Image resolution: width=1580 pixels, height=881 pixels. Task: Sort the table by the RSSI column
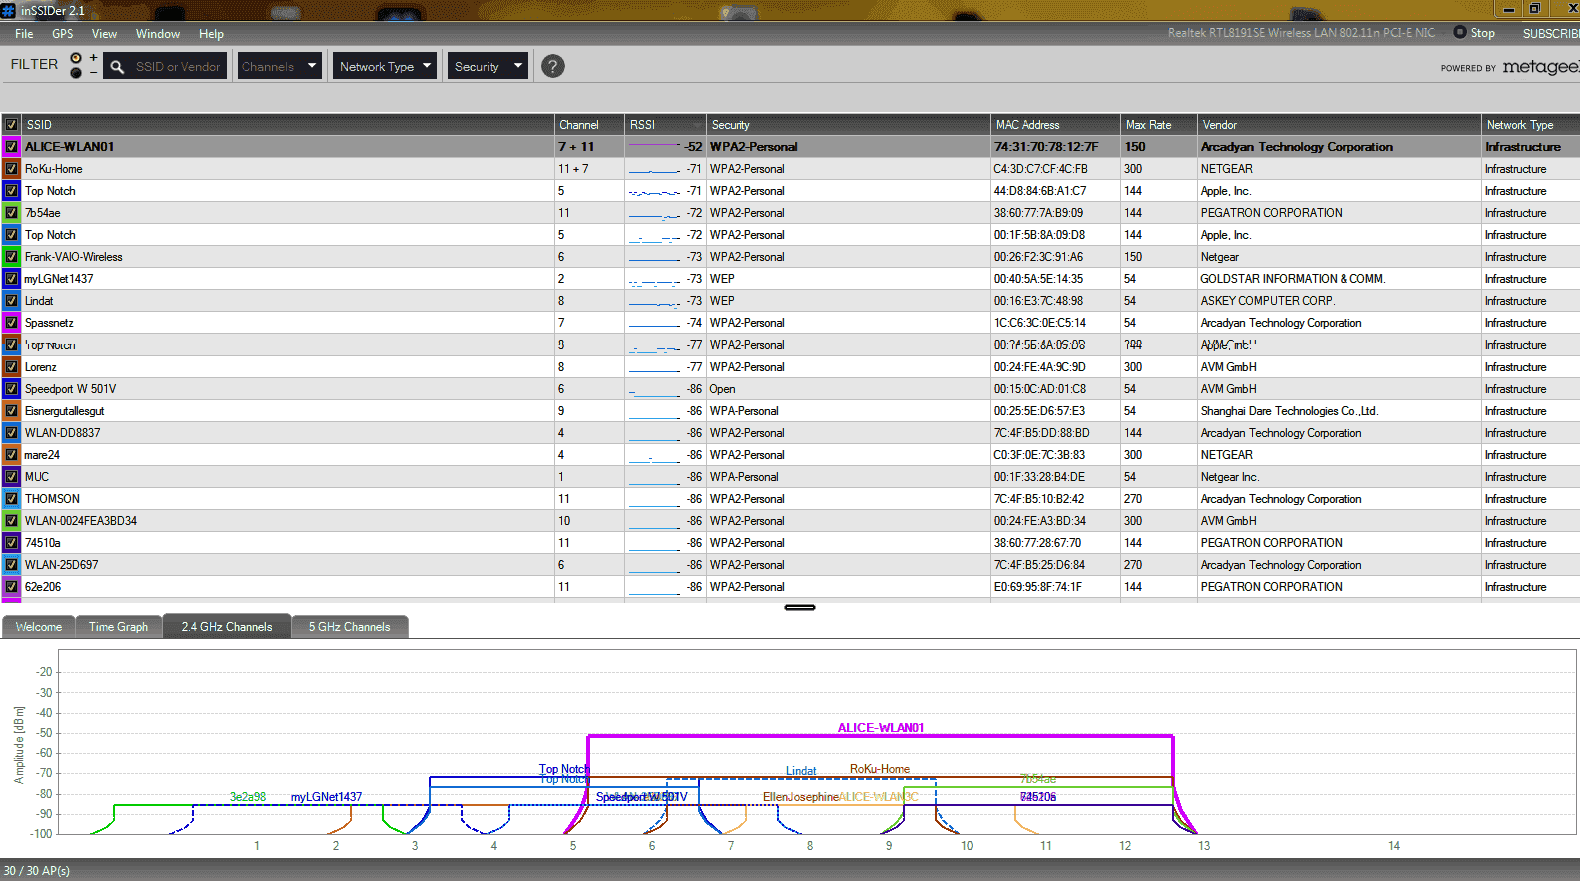[665, 125]
